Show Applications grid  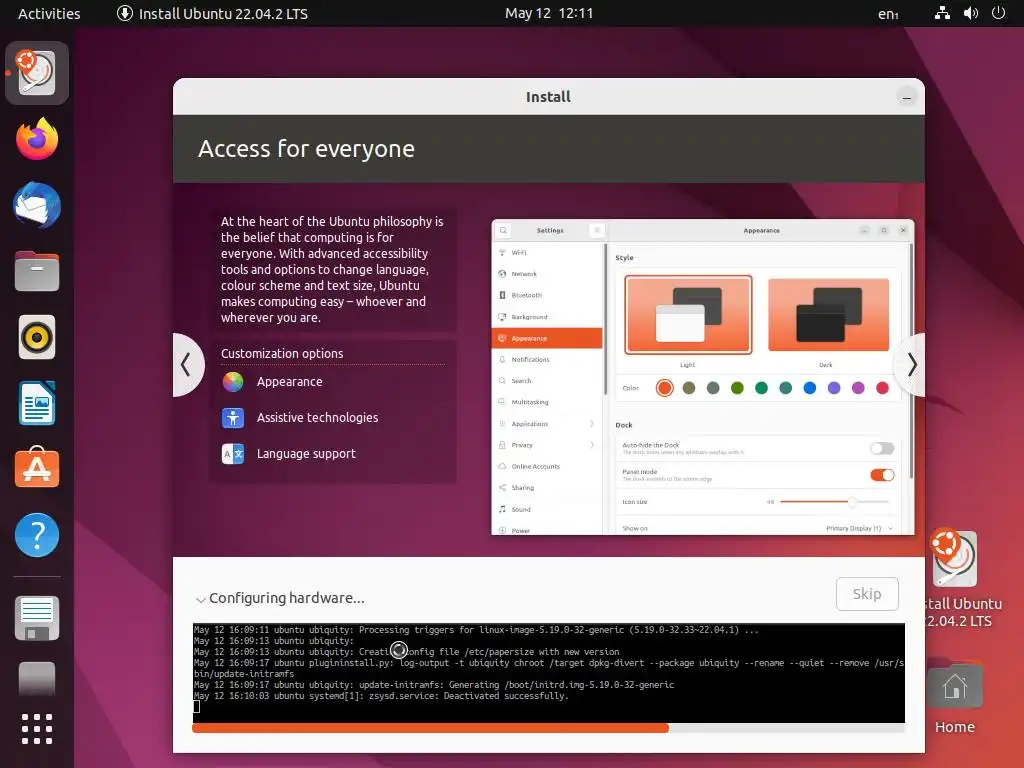coord(37,729)
